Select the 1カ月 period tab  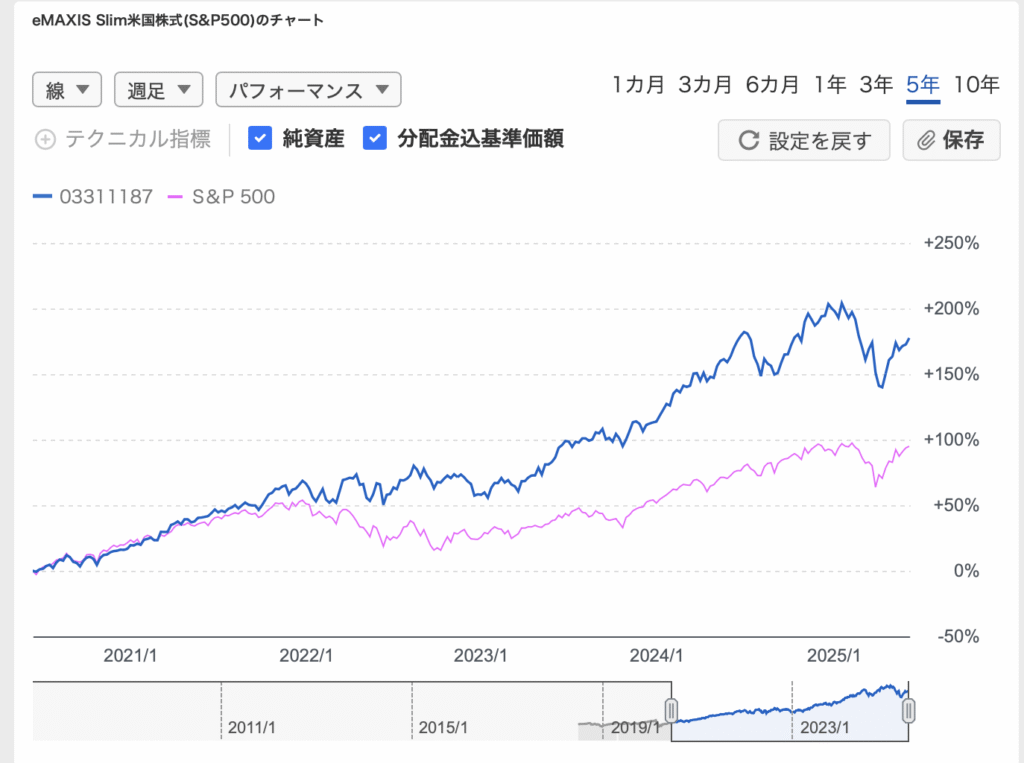[638, 85]
